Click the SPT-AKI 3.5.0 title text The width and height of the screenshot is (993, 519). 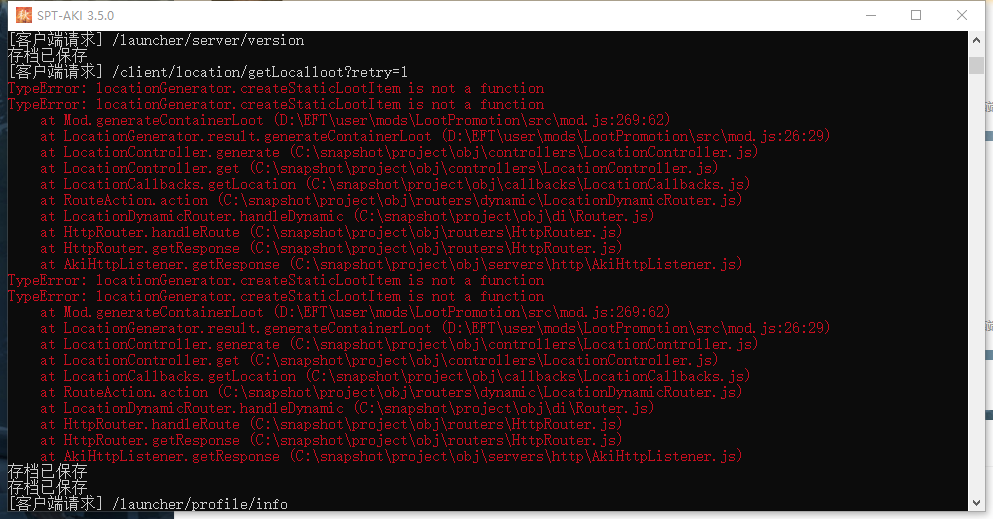pos(75,15)
